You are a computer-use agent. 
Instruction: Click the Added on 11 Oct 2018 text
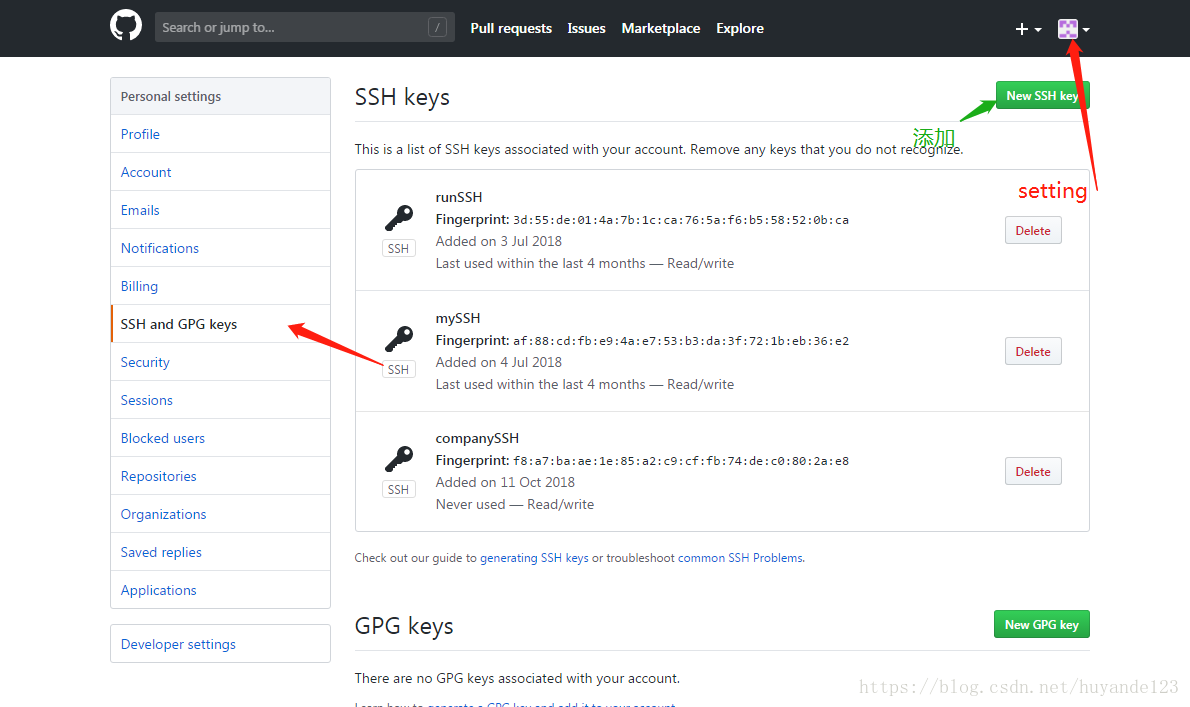[505, 482]
